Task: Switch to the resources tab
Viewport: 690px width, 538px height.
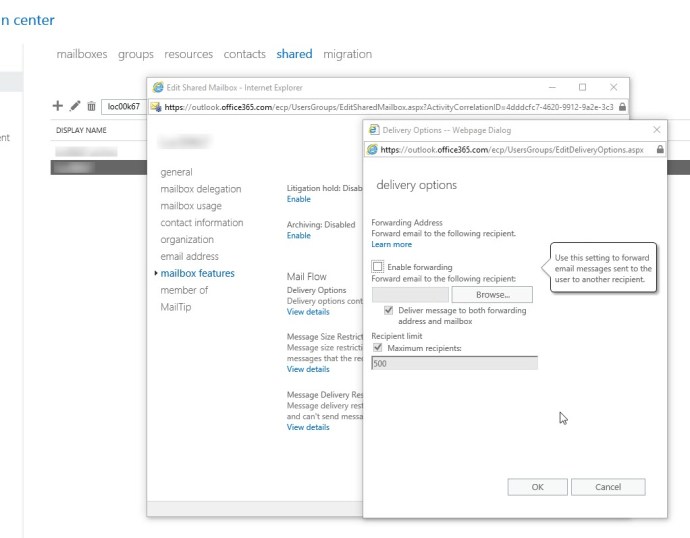Action: tap(188, 54)
